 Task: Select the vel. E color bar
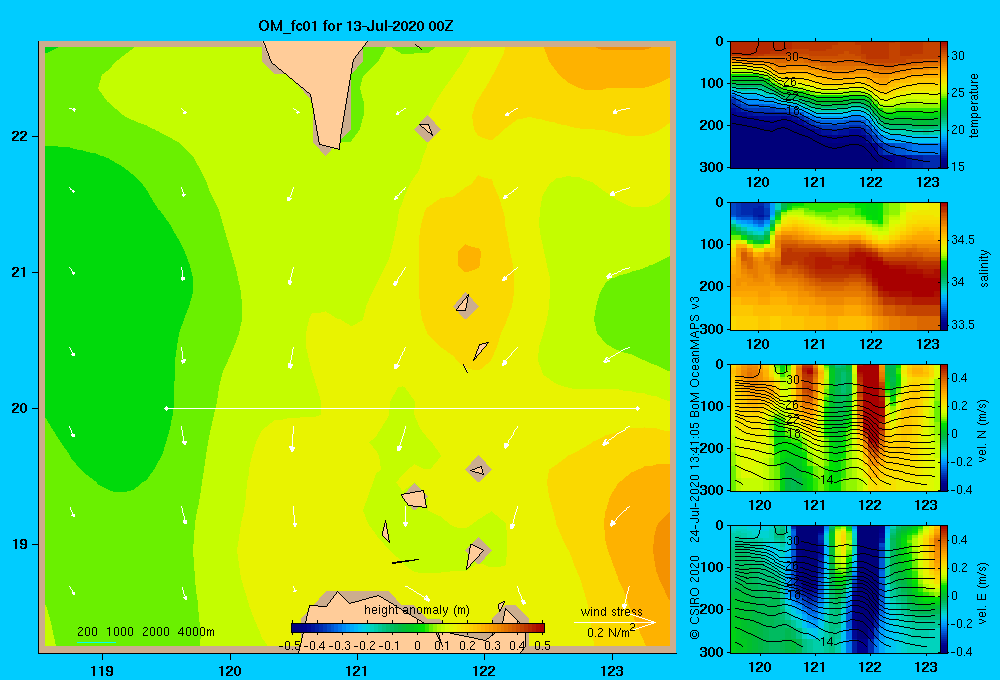point(944,589)
